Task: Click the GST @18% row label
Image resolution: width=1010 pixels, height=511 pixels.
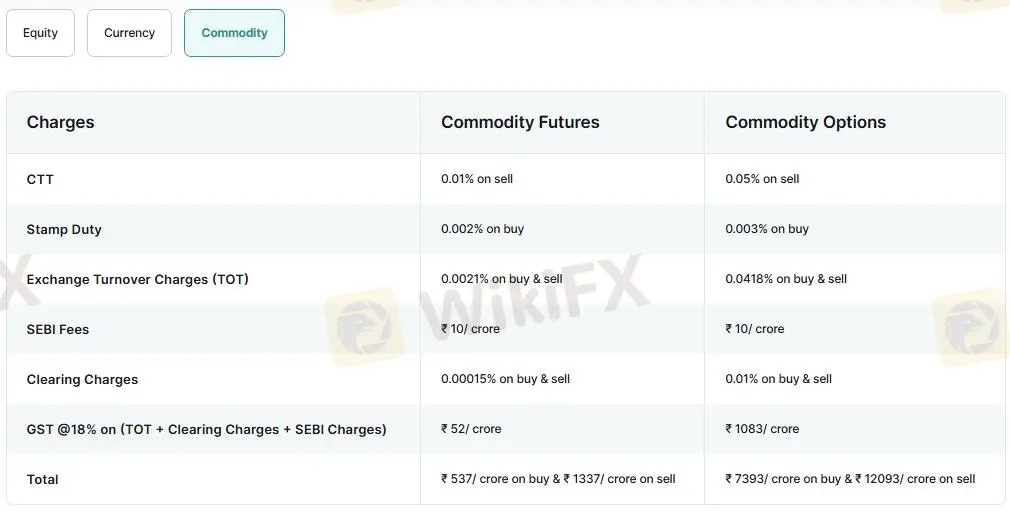Action: (x=206, y=429)
